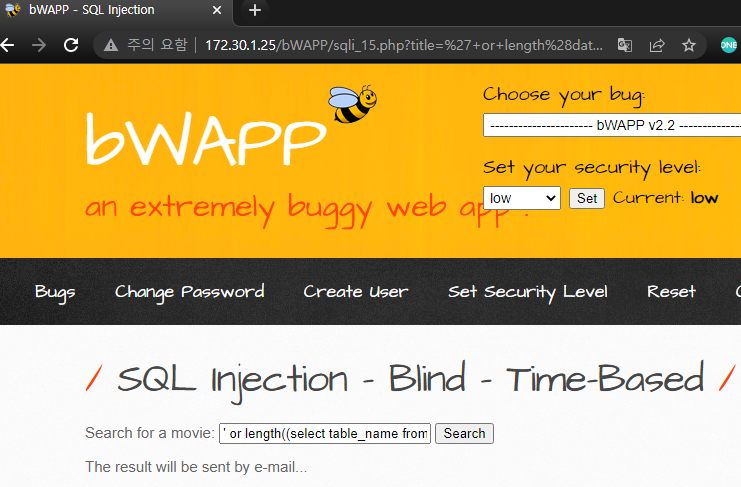Click 'The result will be sent by e-mail...' text

[x=196, y=467]
